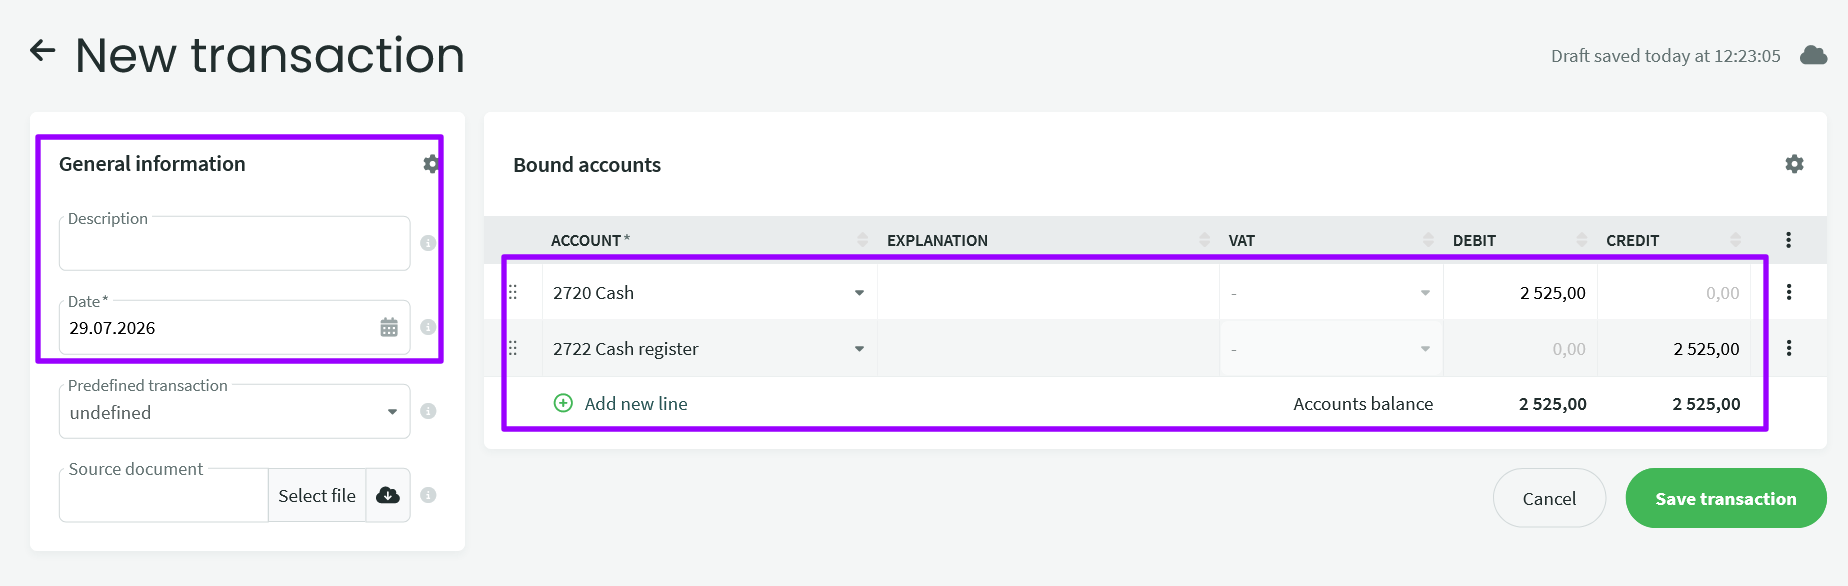The image size is (1848, 586).
Task: Click drag handle of 2720 Cash row
Action: pos(513,292)
